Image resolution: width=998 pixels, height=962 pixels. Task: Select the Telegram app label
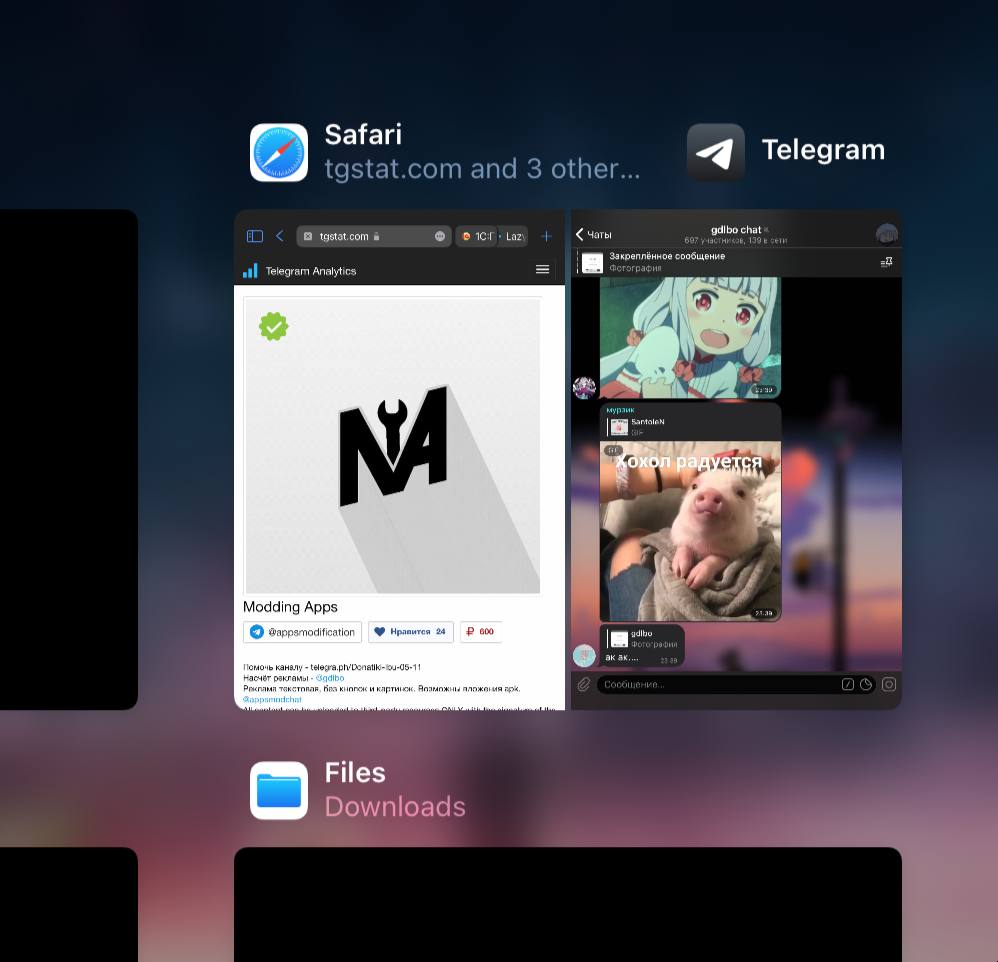pos(824,150)
